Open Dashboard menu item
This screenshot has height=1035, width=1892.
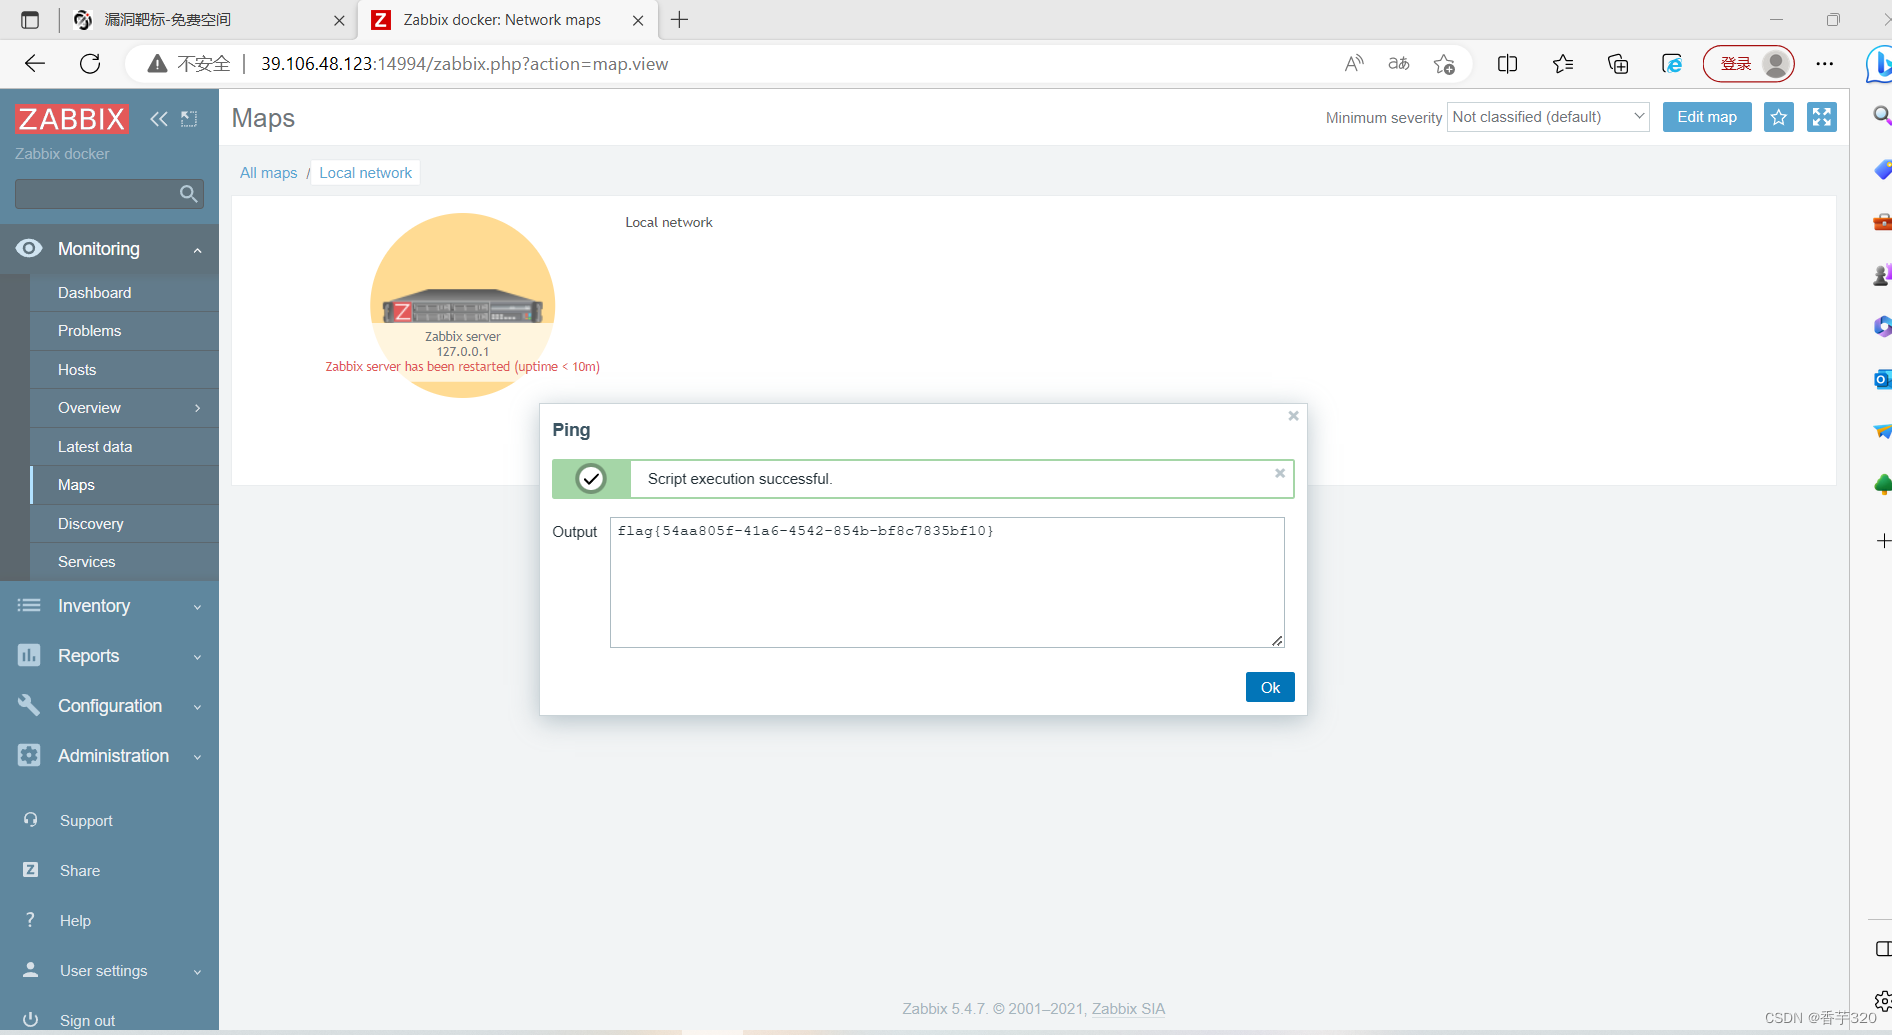(x=124, y=292)
